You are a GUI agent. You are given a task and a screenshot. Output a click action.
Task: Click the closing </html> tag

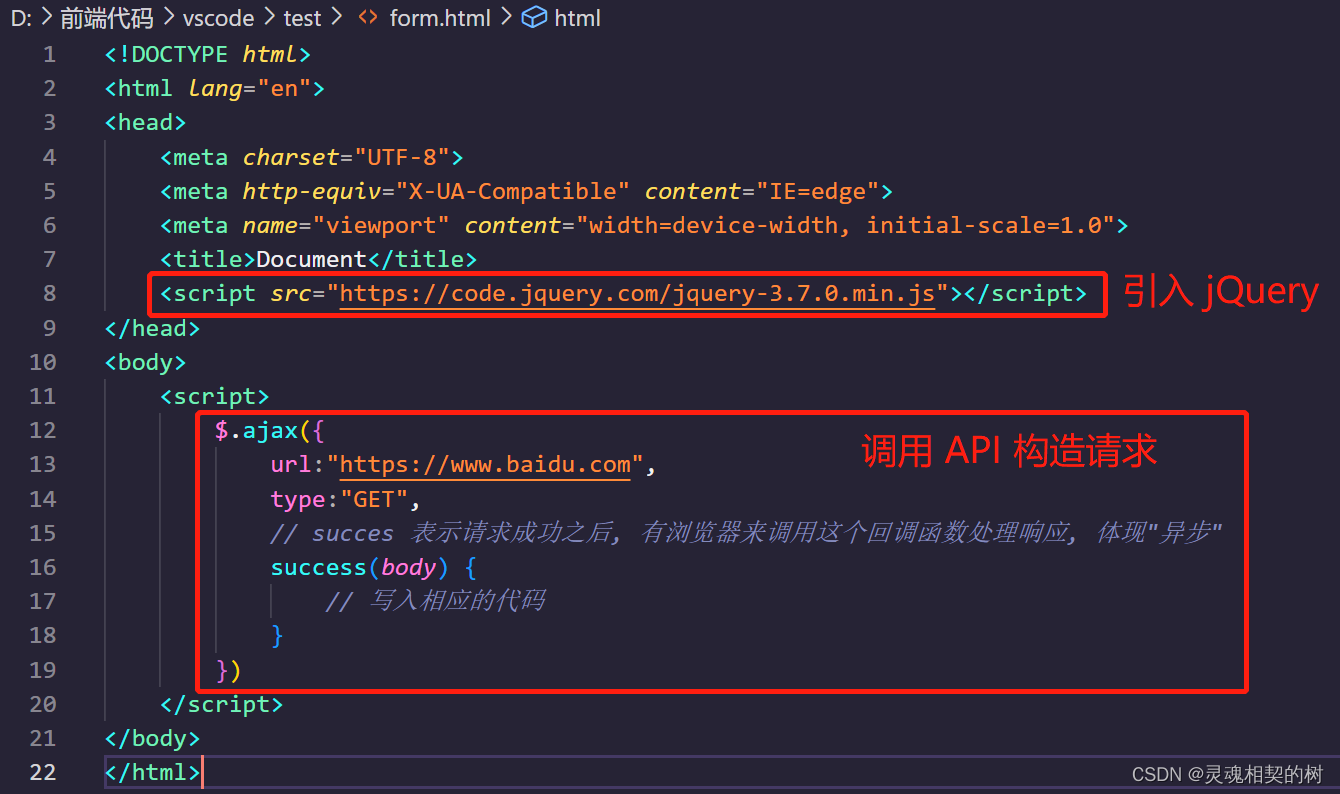click(x=152, y=772)
